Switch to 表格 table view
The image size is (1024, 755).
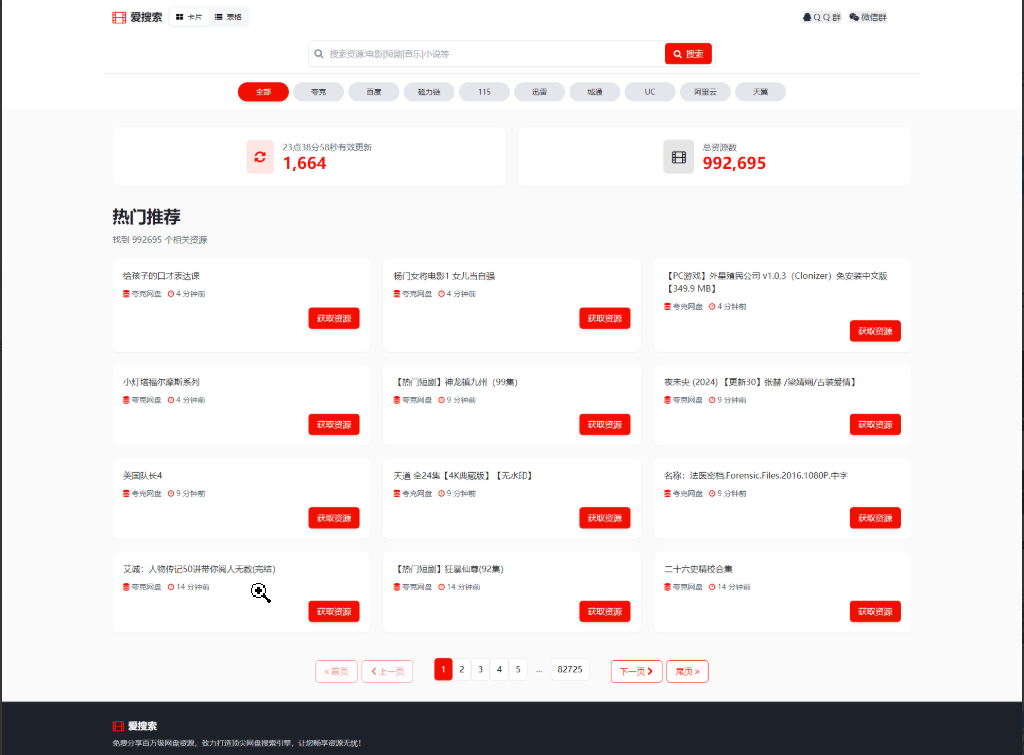tap(228, 17)
